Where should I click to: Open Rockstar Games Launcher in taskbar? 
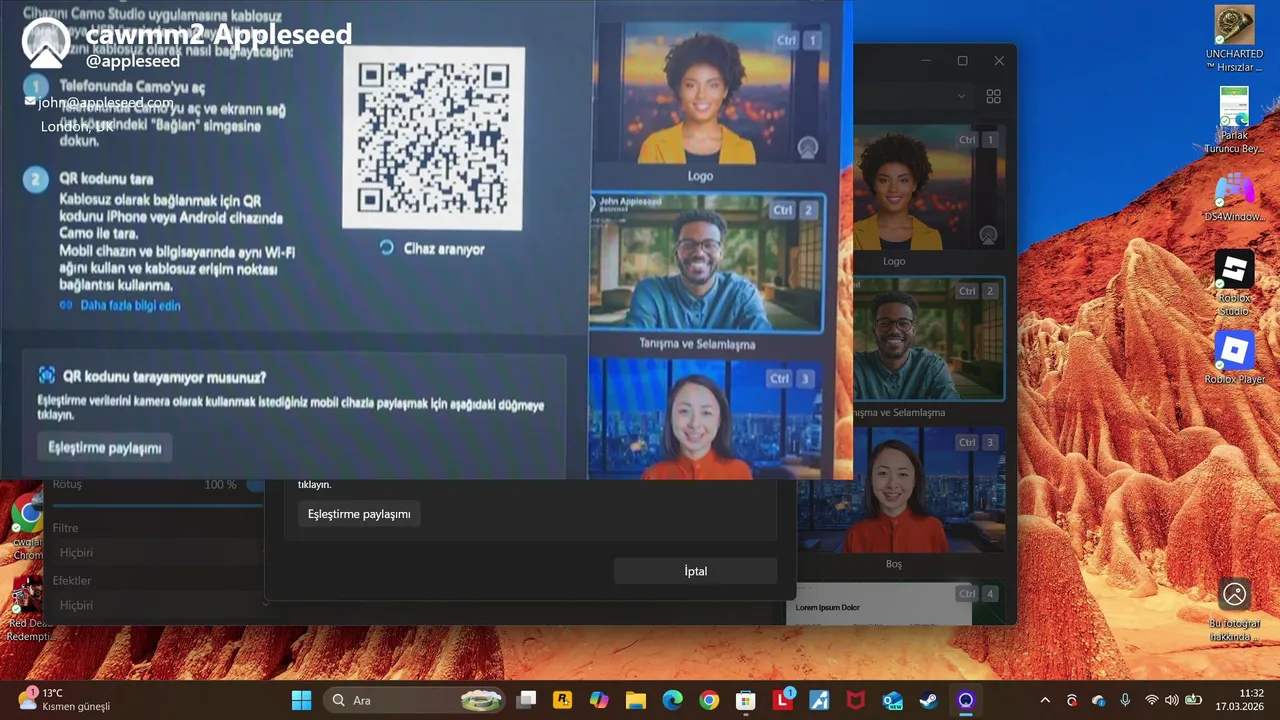[x=562, y=700]
